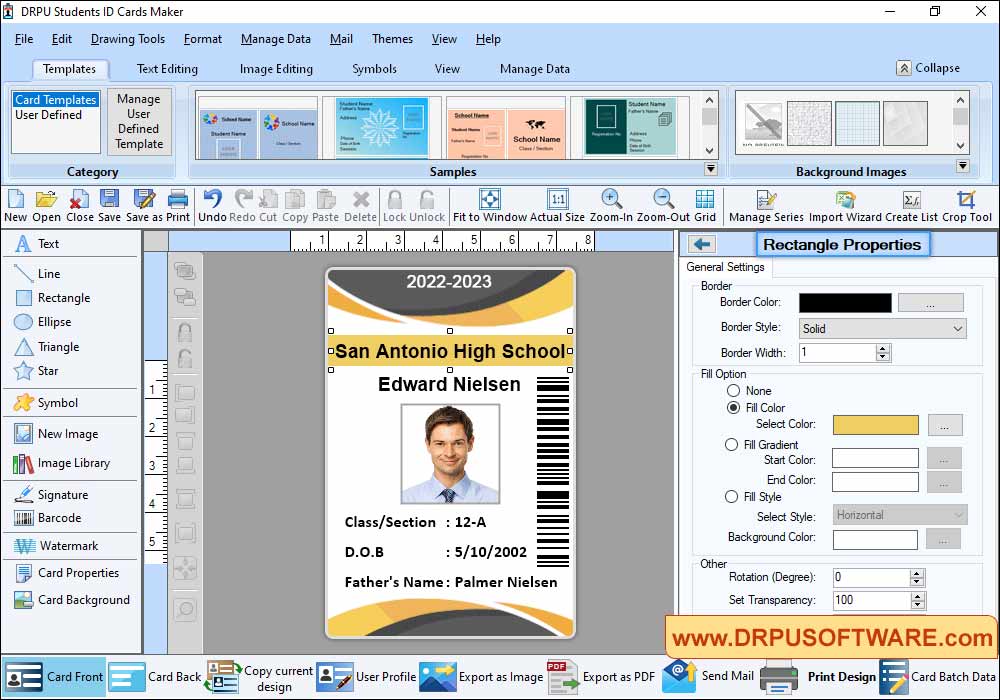This screenshot has height=700, width=1000.
Task: Click the yellow fill Select Color swatch
Action: tap(876, 425)
